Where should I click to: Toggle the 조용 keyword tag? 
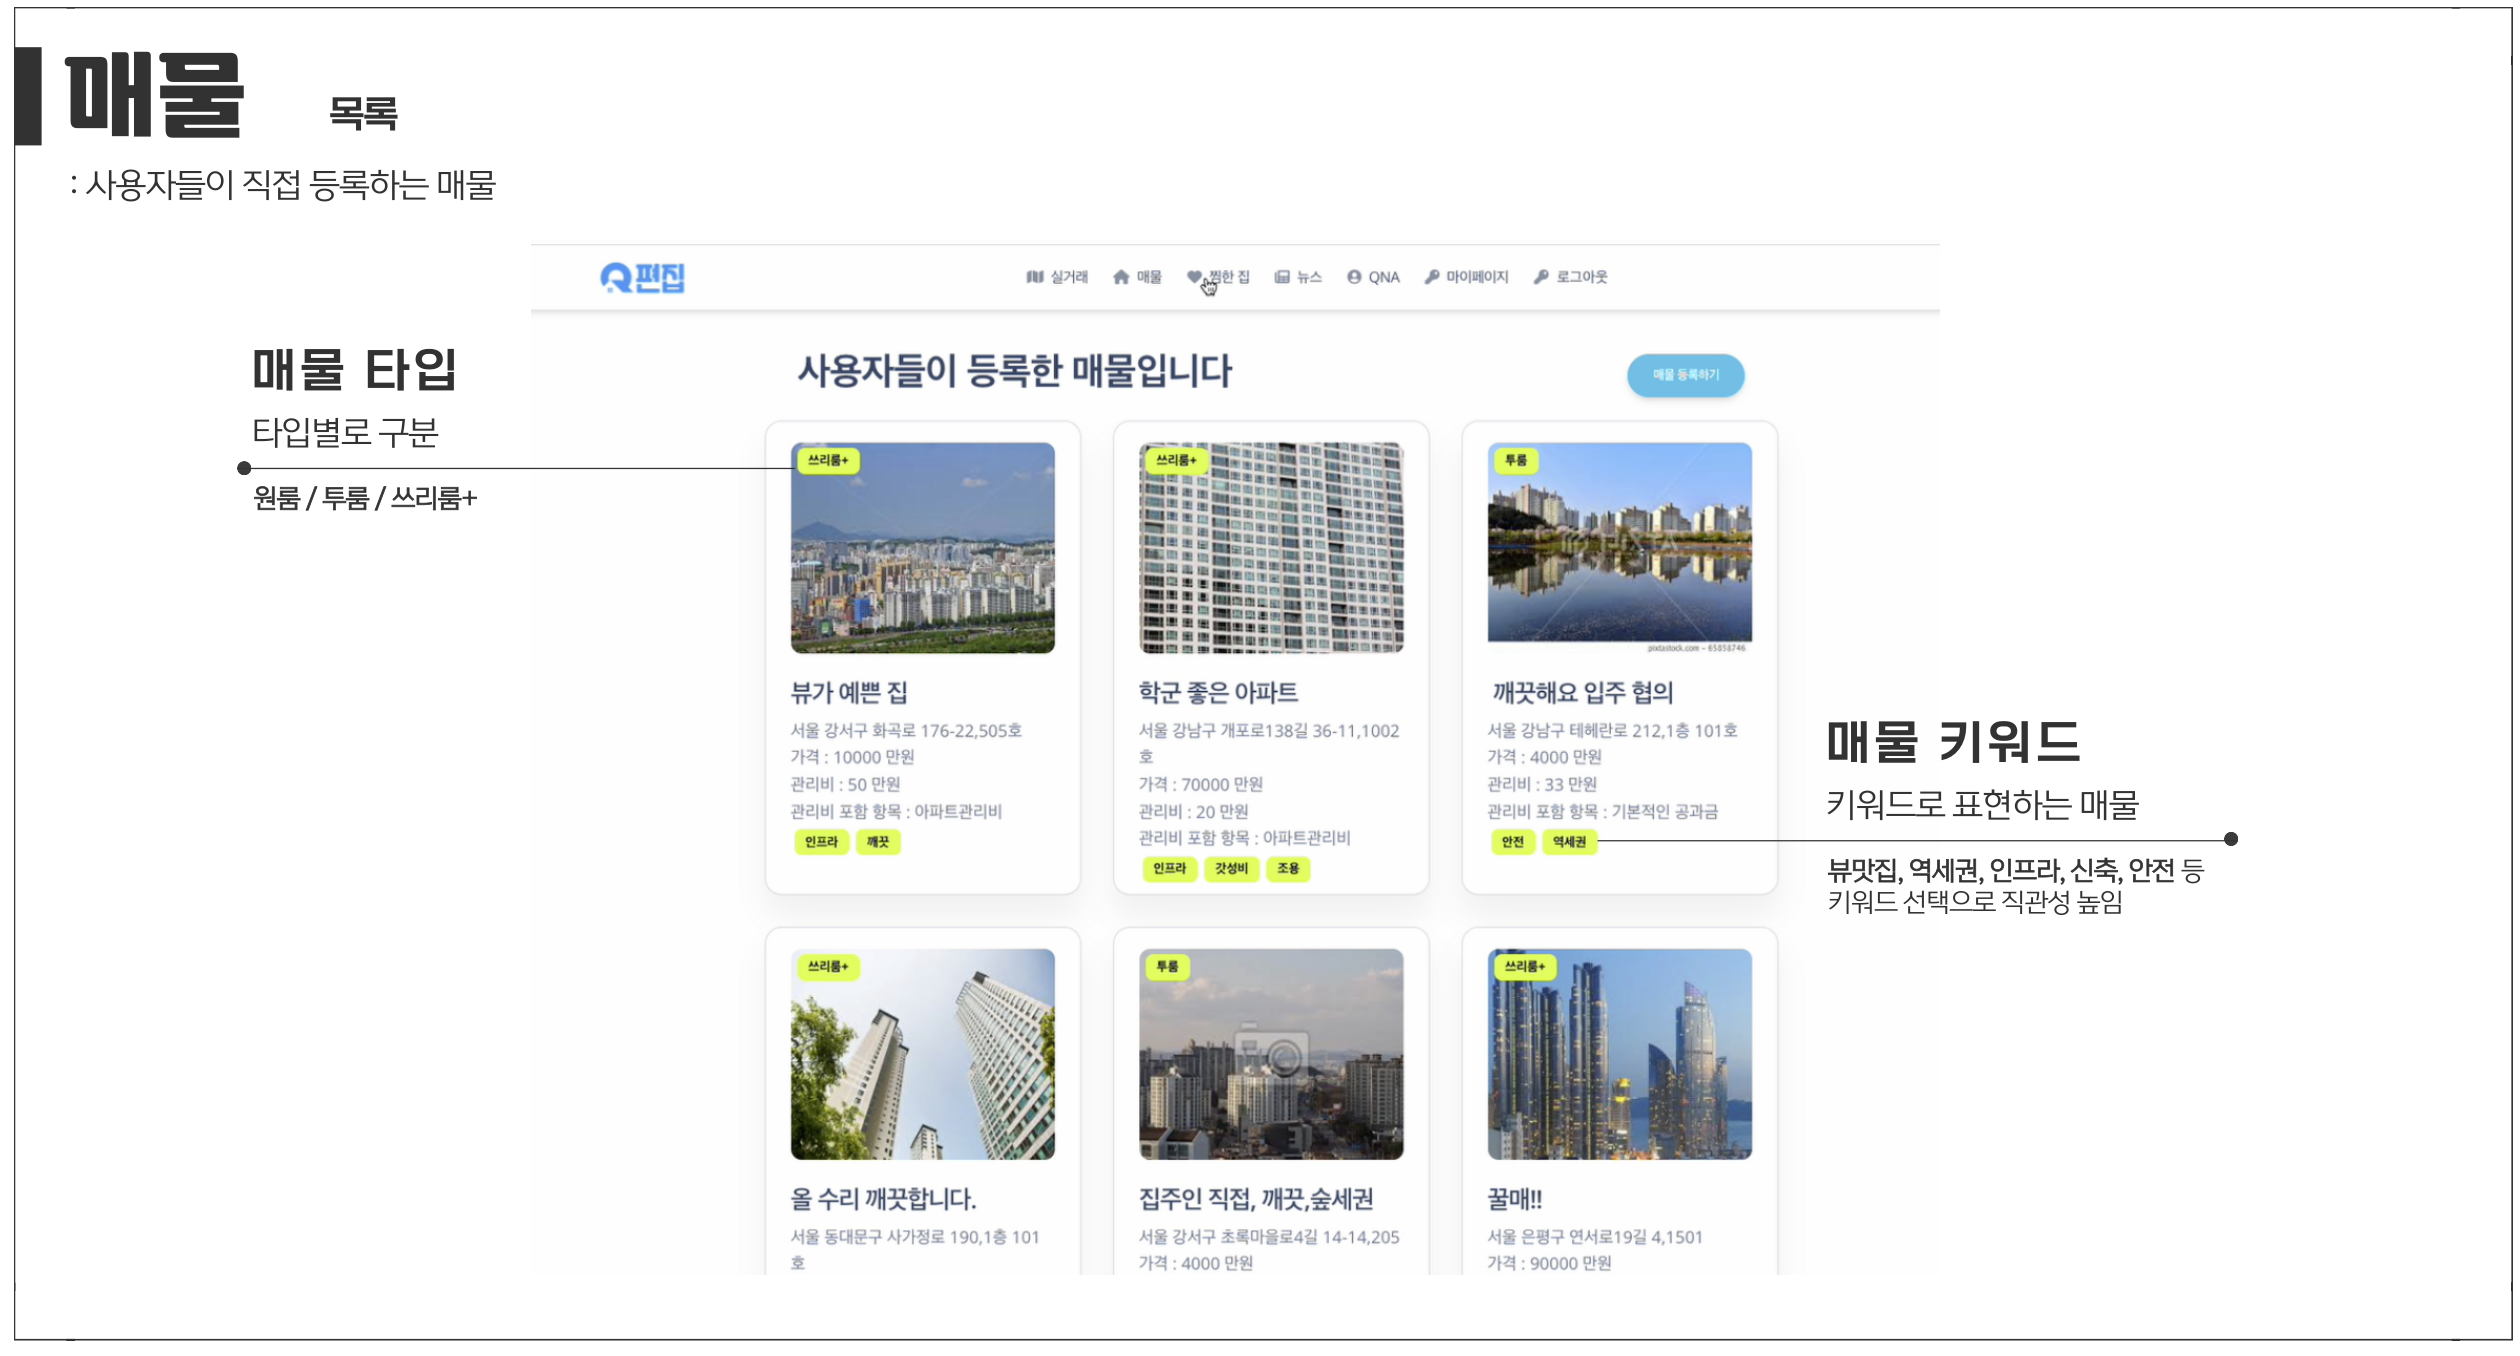1290,869
